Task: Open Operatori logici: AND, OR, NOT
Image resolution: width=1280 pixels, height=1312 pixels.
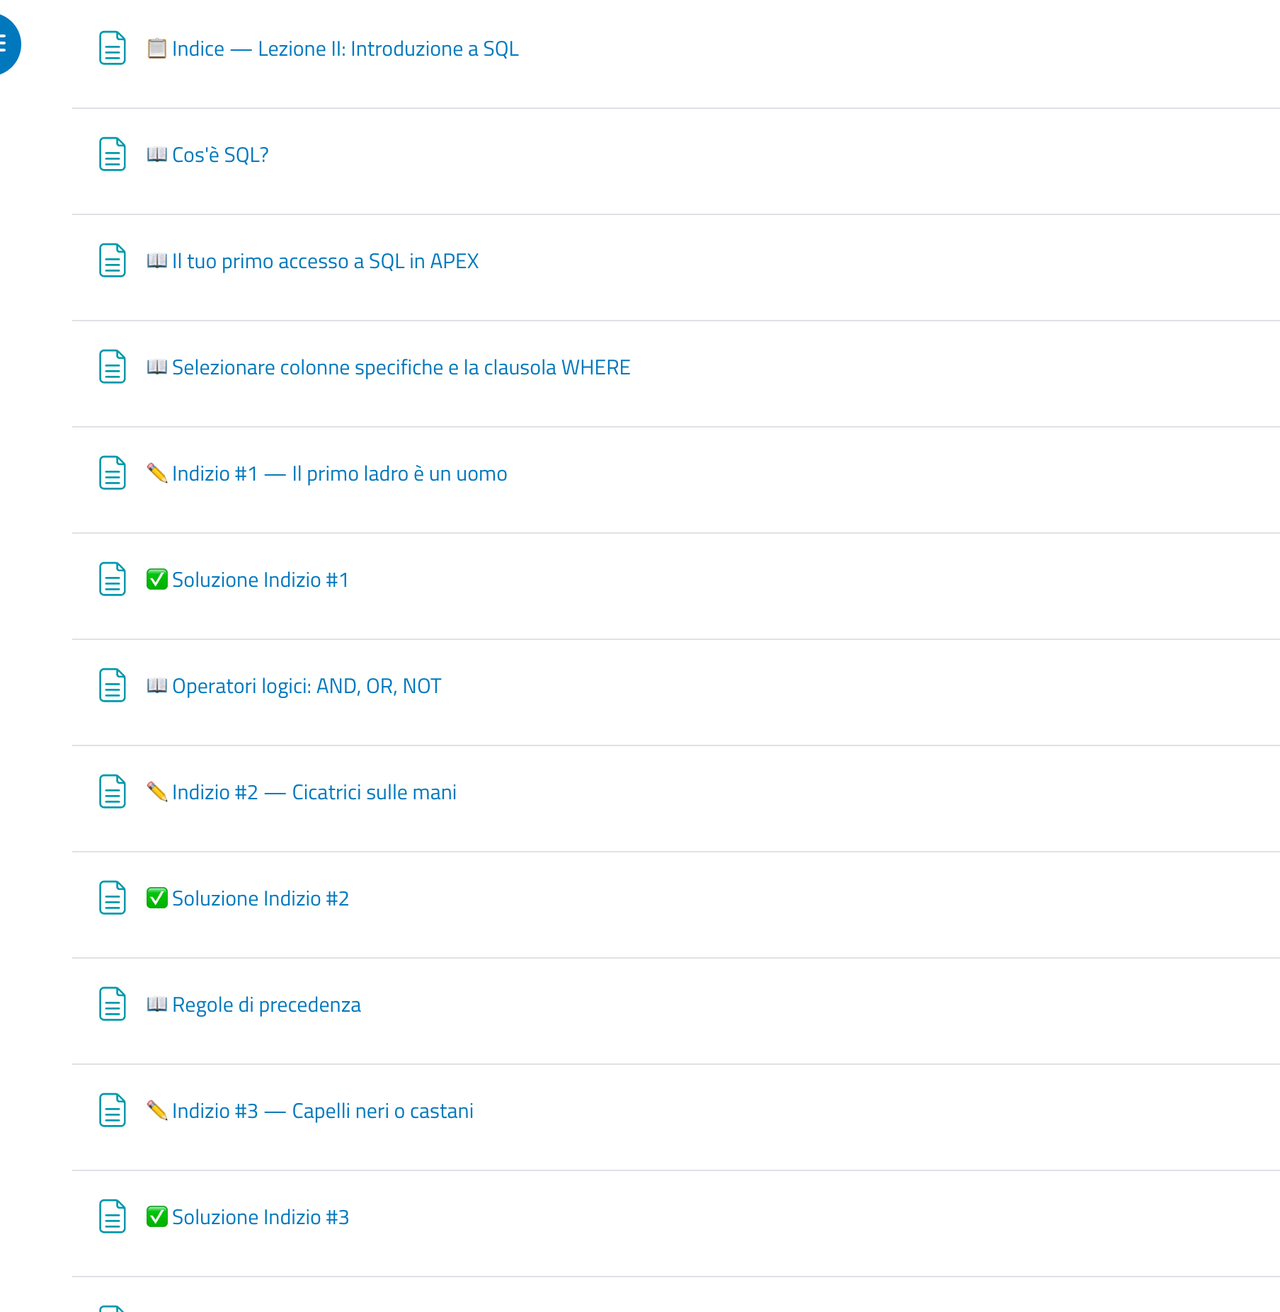Action: 294,686
